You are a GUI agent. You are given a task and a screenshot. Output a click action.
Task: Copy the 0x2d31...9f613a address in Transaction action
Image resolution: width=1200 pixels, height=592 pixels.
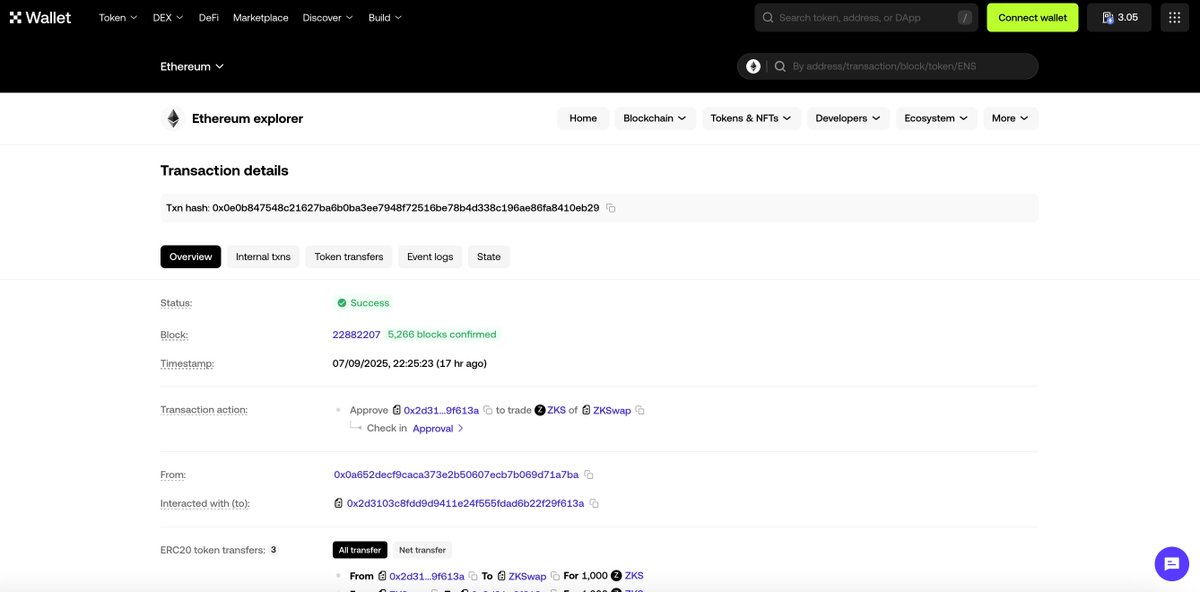pos(488,410)
